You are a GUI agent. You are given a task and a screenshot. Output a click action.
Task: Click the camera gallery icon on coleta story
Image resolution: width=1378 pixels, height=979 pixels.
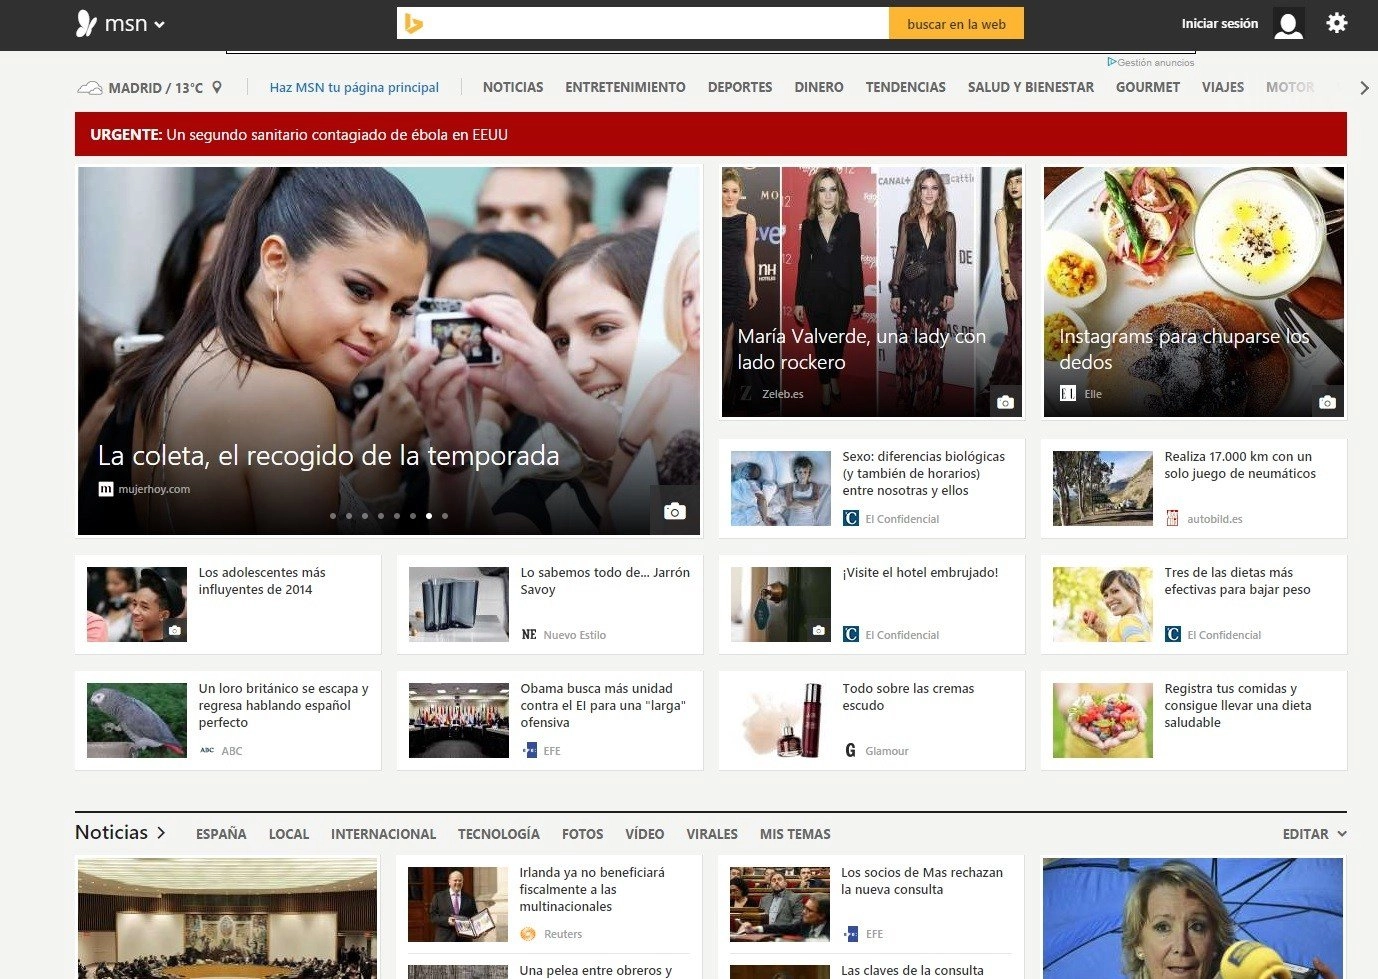coord(675,511)
